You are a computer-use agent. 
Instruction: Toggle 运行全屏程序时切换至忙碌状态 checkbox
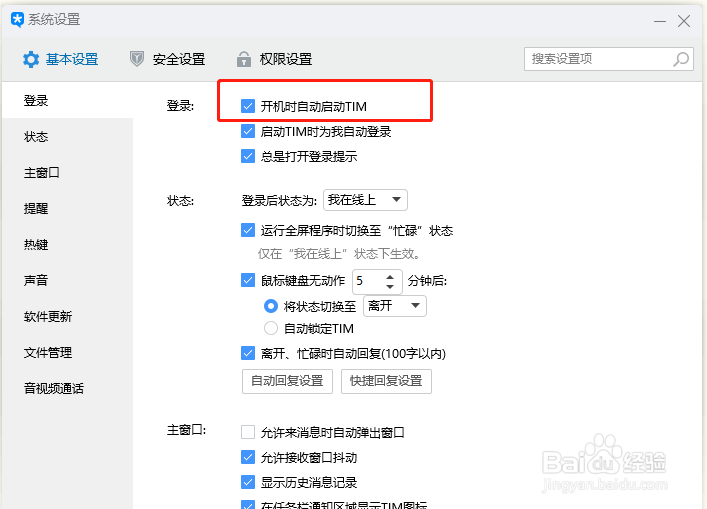point(248,230)
